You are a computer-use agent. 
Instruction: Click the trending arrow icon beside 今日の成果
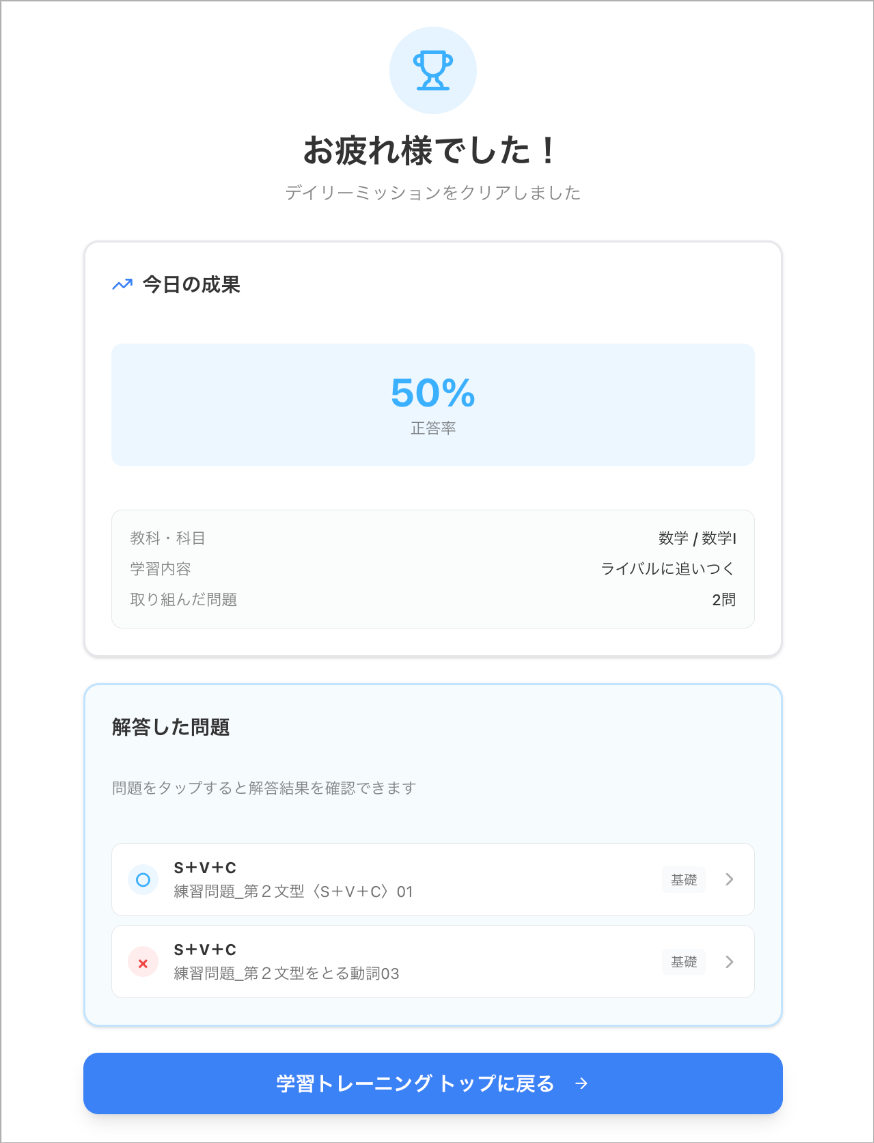coord(122,285)
